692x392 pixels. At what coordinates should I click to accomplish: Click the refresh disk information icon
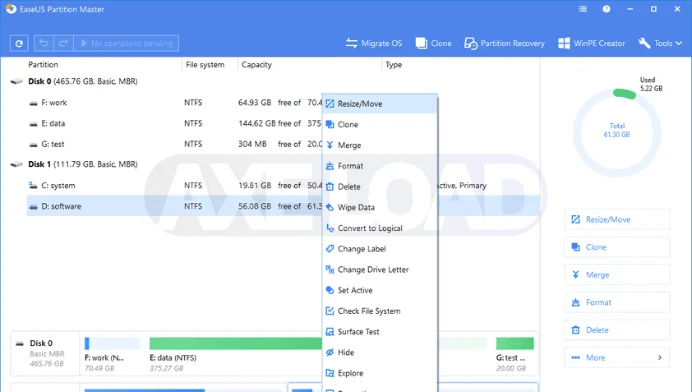(19, 43)
